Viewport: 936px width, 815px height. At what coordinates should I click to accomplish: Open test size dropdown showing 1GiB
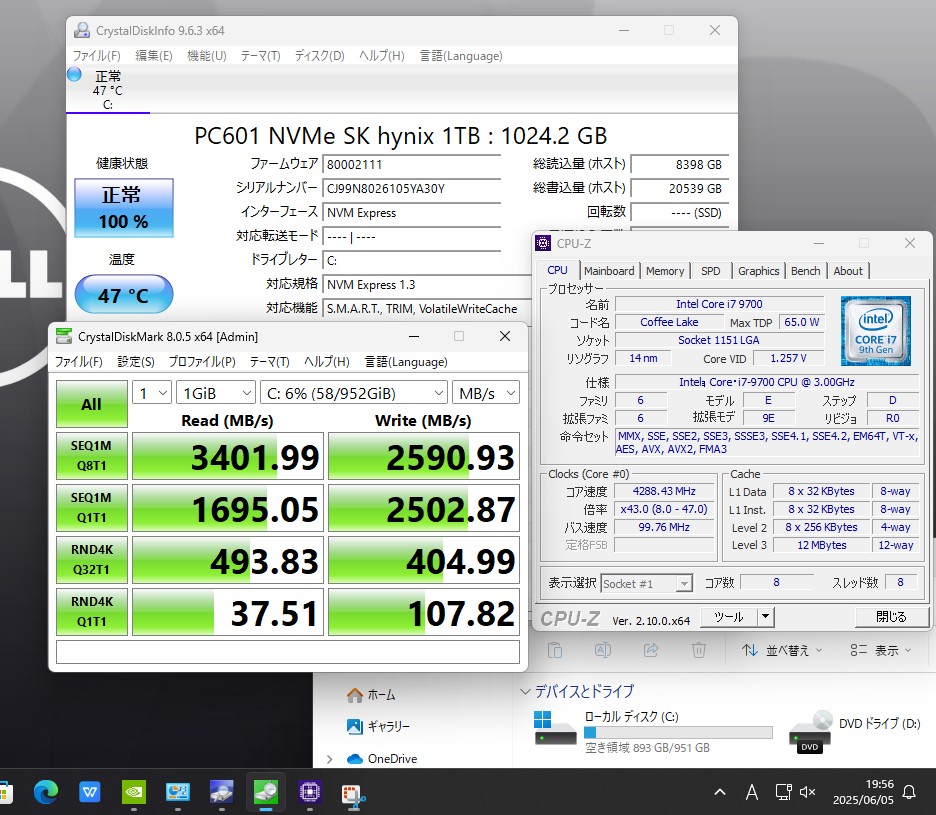tap(215, 393)
